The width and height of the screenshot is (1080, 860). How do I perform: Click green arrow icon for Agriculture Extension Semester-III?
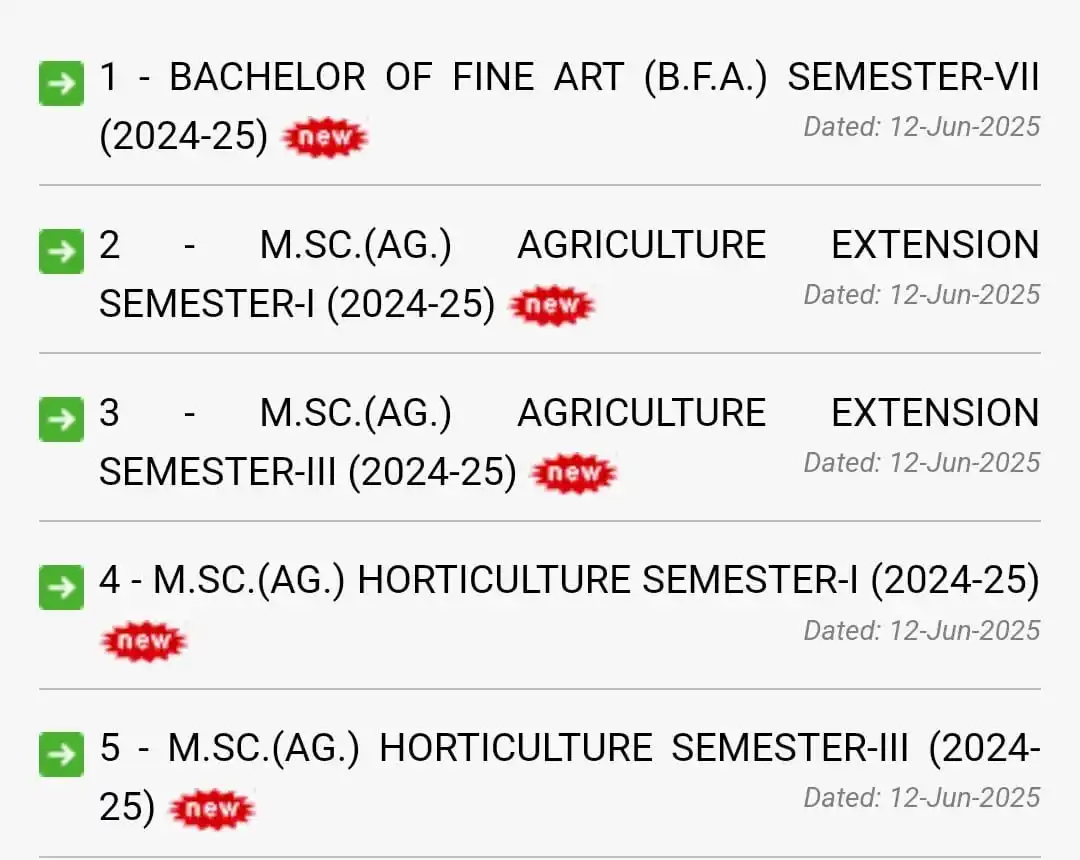pyautogui.click(x=61, y=419)
